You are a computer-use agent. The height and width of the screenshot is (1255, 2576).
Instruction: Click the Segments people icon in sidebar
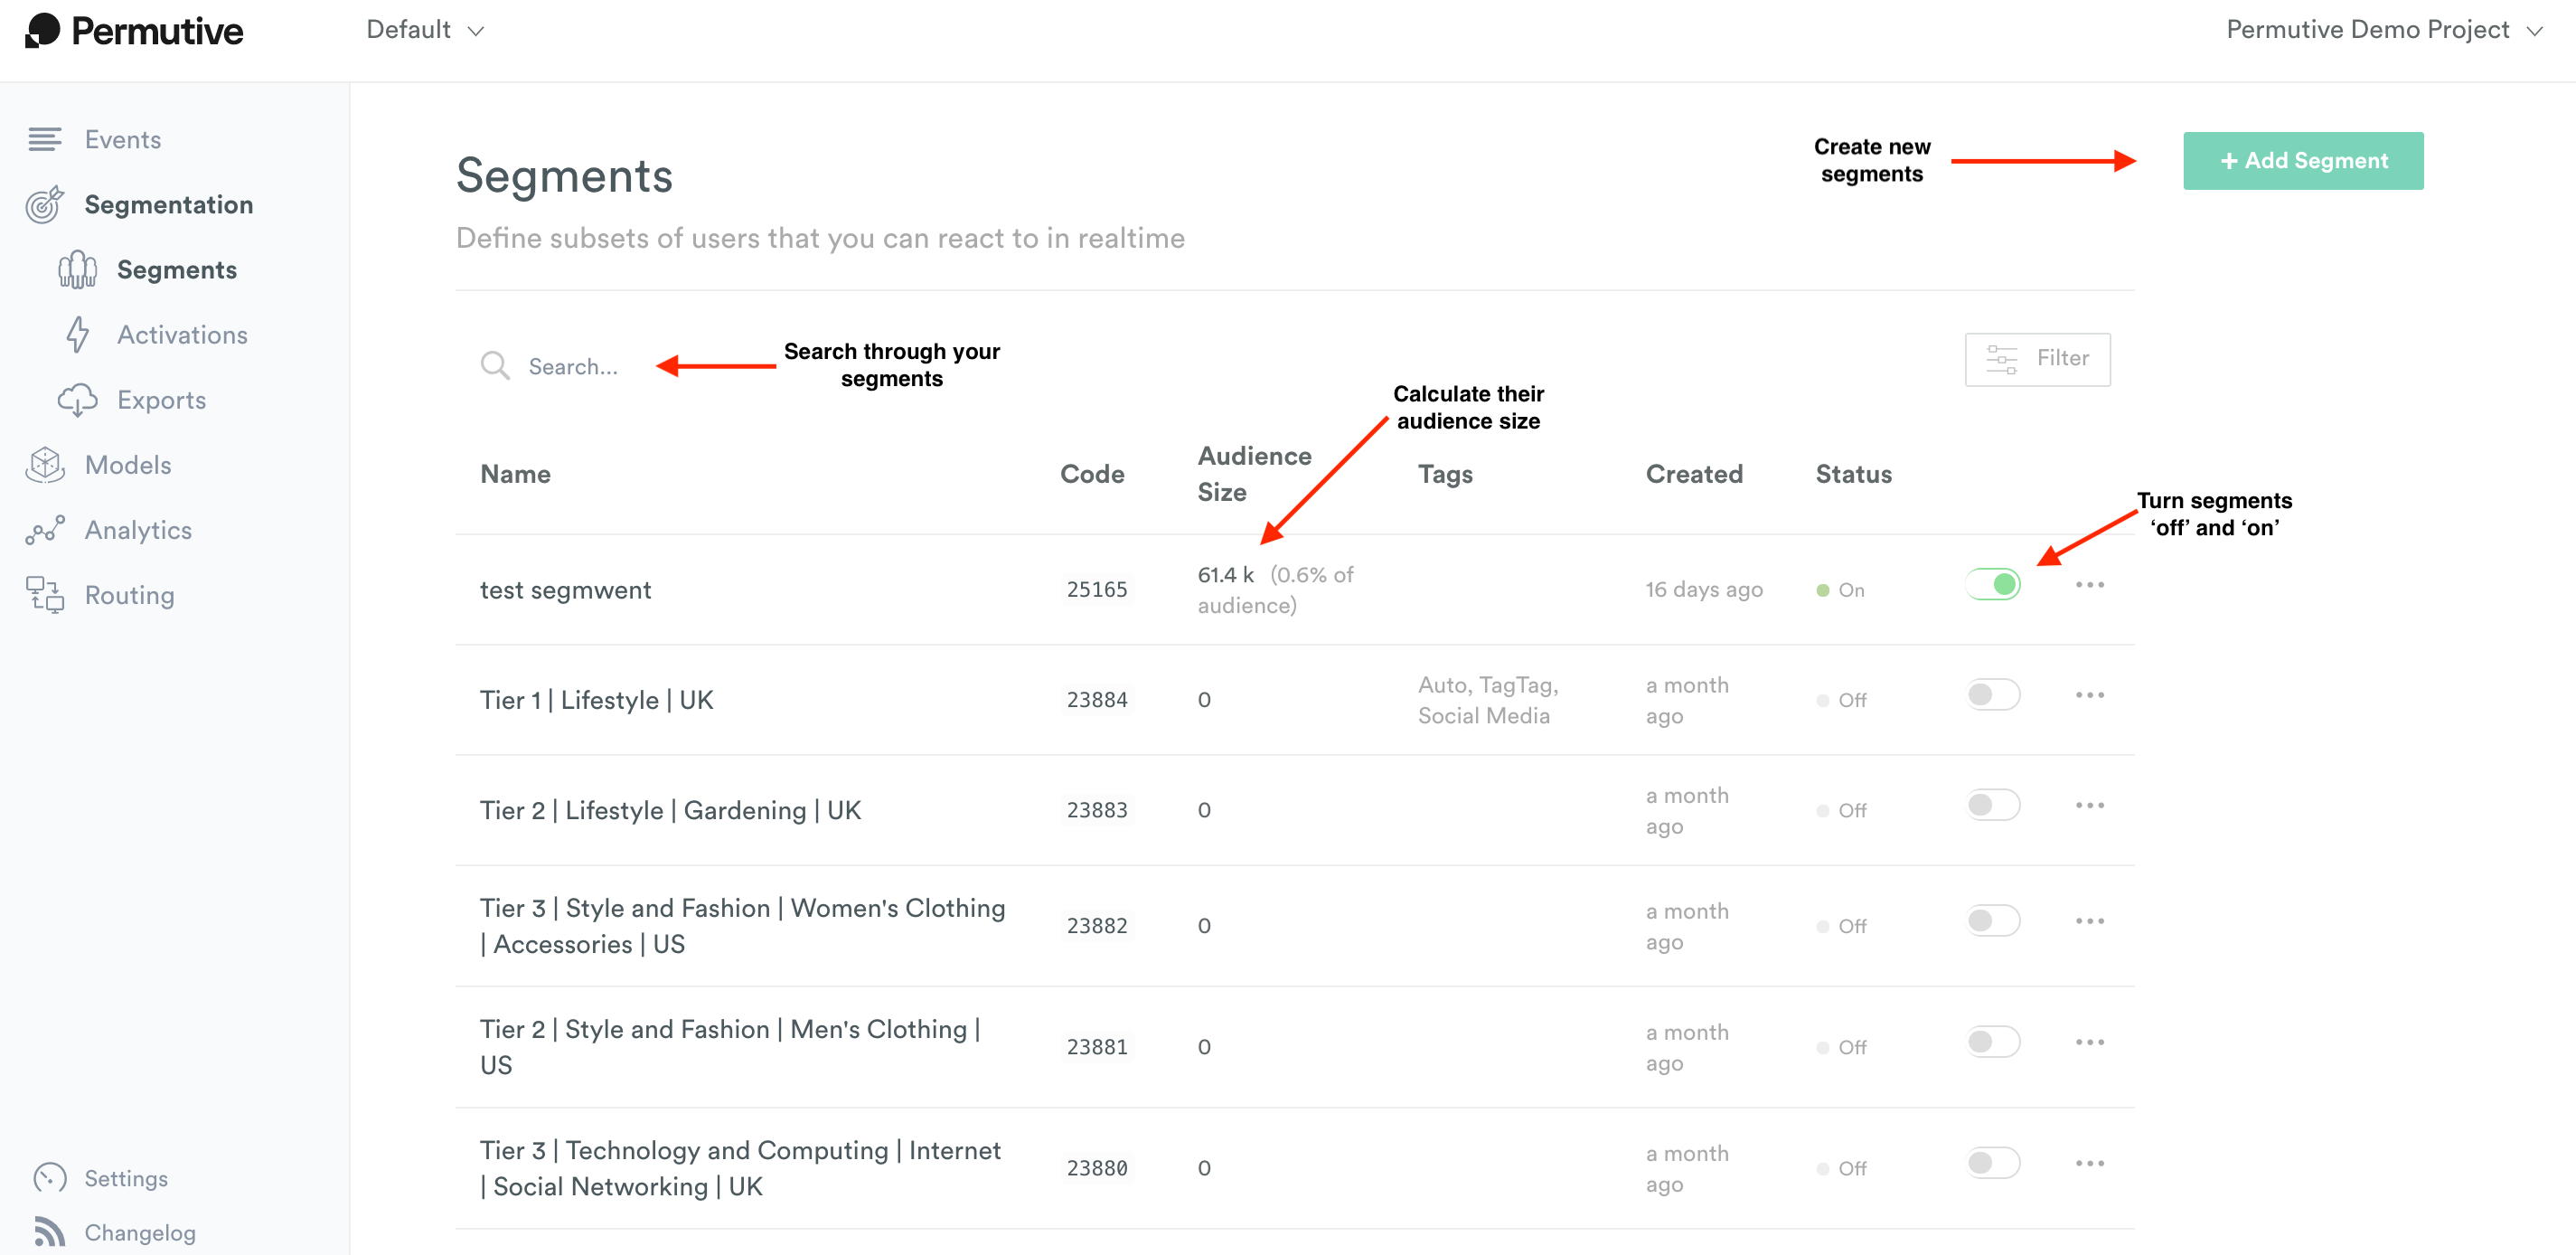[77, 270]
